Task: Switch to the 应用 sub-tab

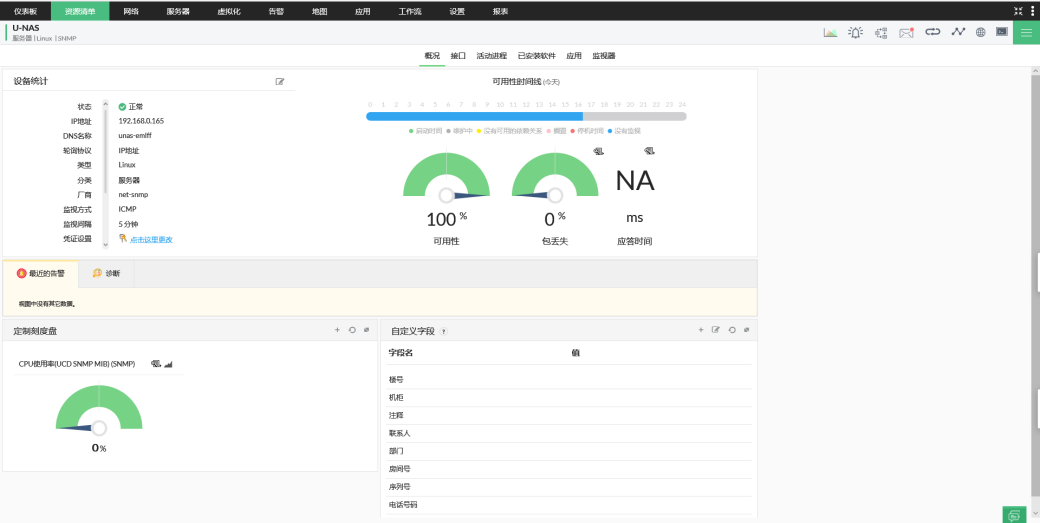Action: point(574,56)
